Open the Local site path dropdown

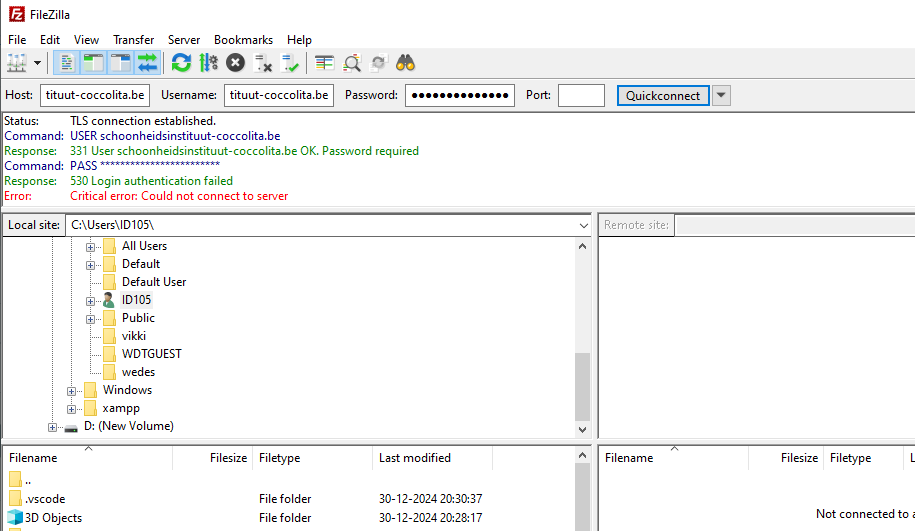[584, 225]
